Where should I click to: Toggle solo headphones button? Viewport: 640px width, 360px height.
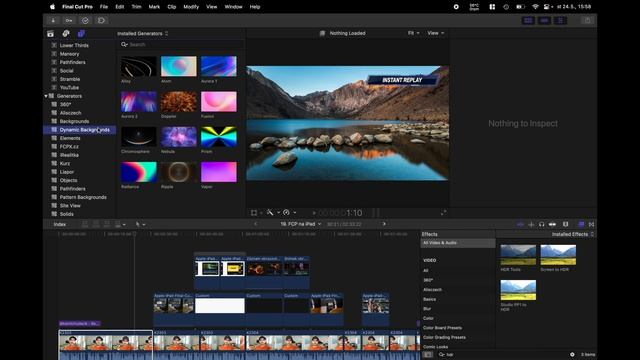point(542,224)
